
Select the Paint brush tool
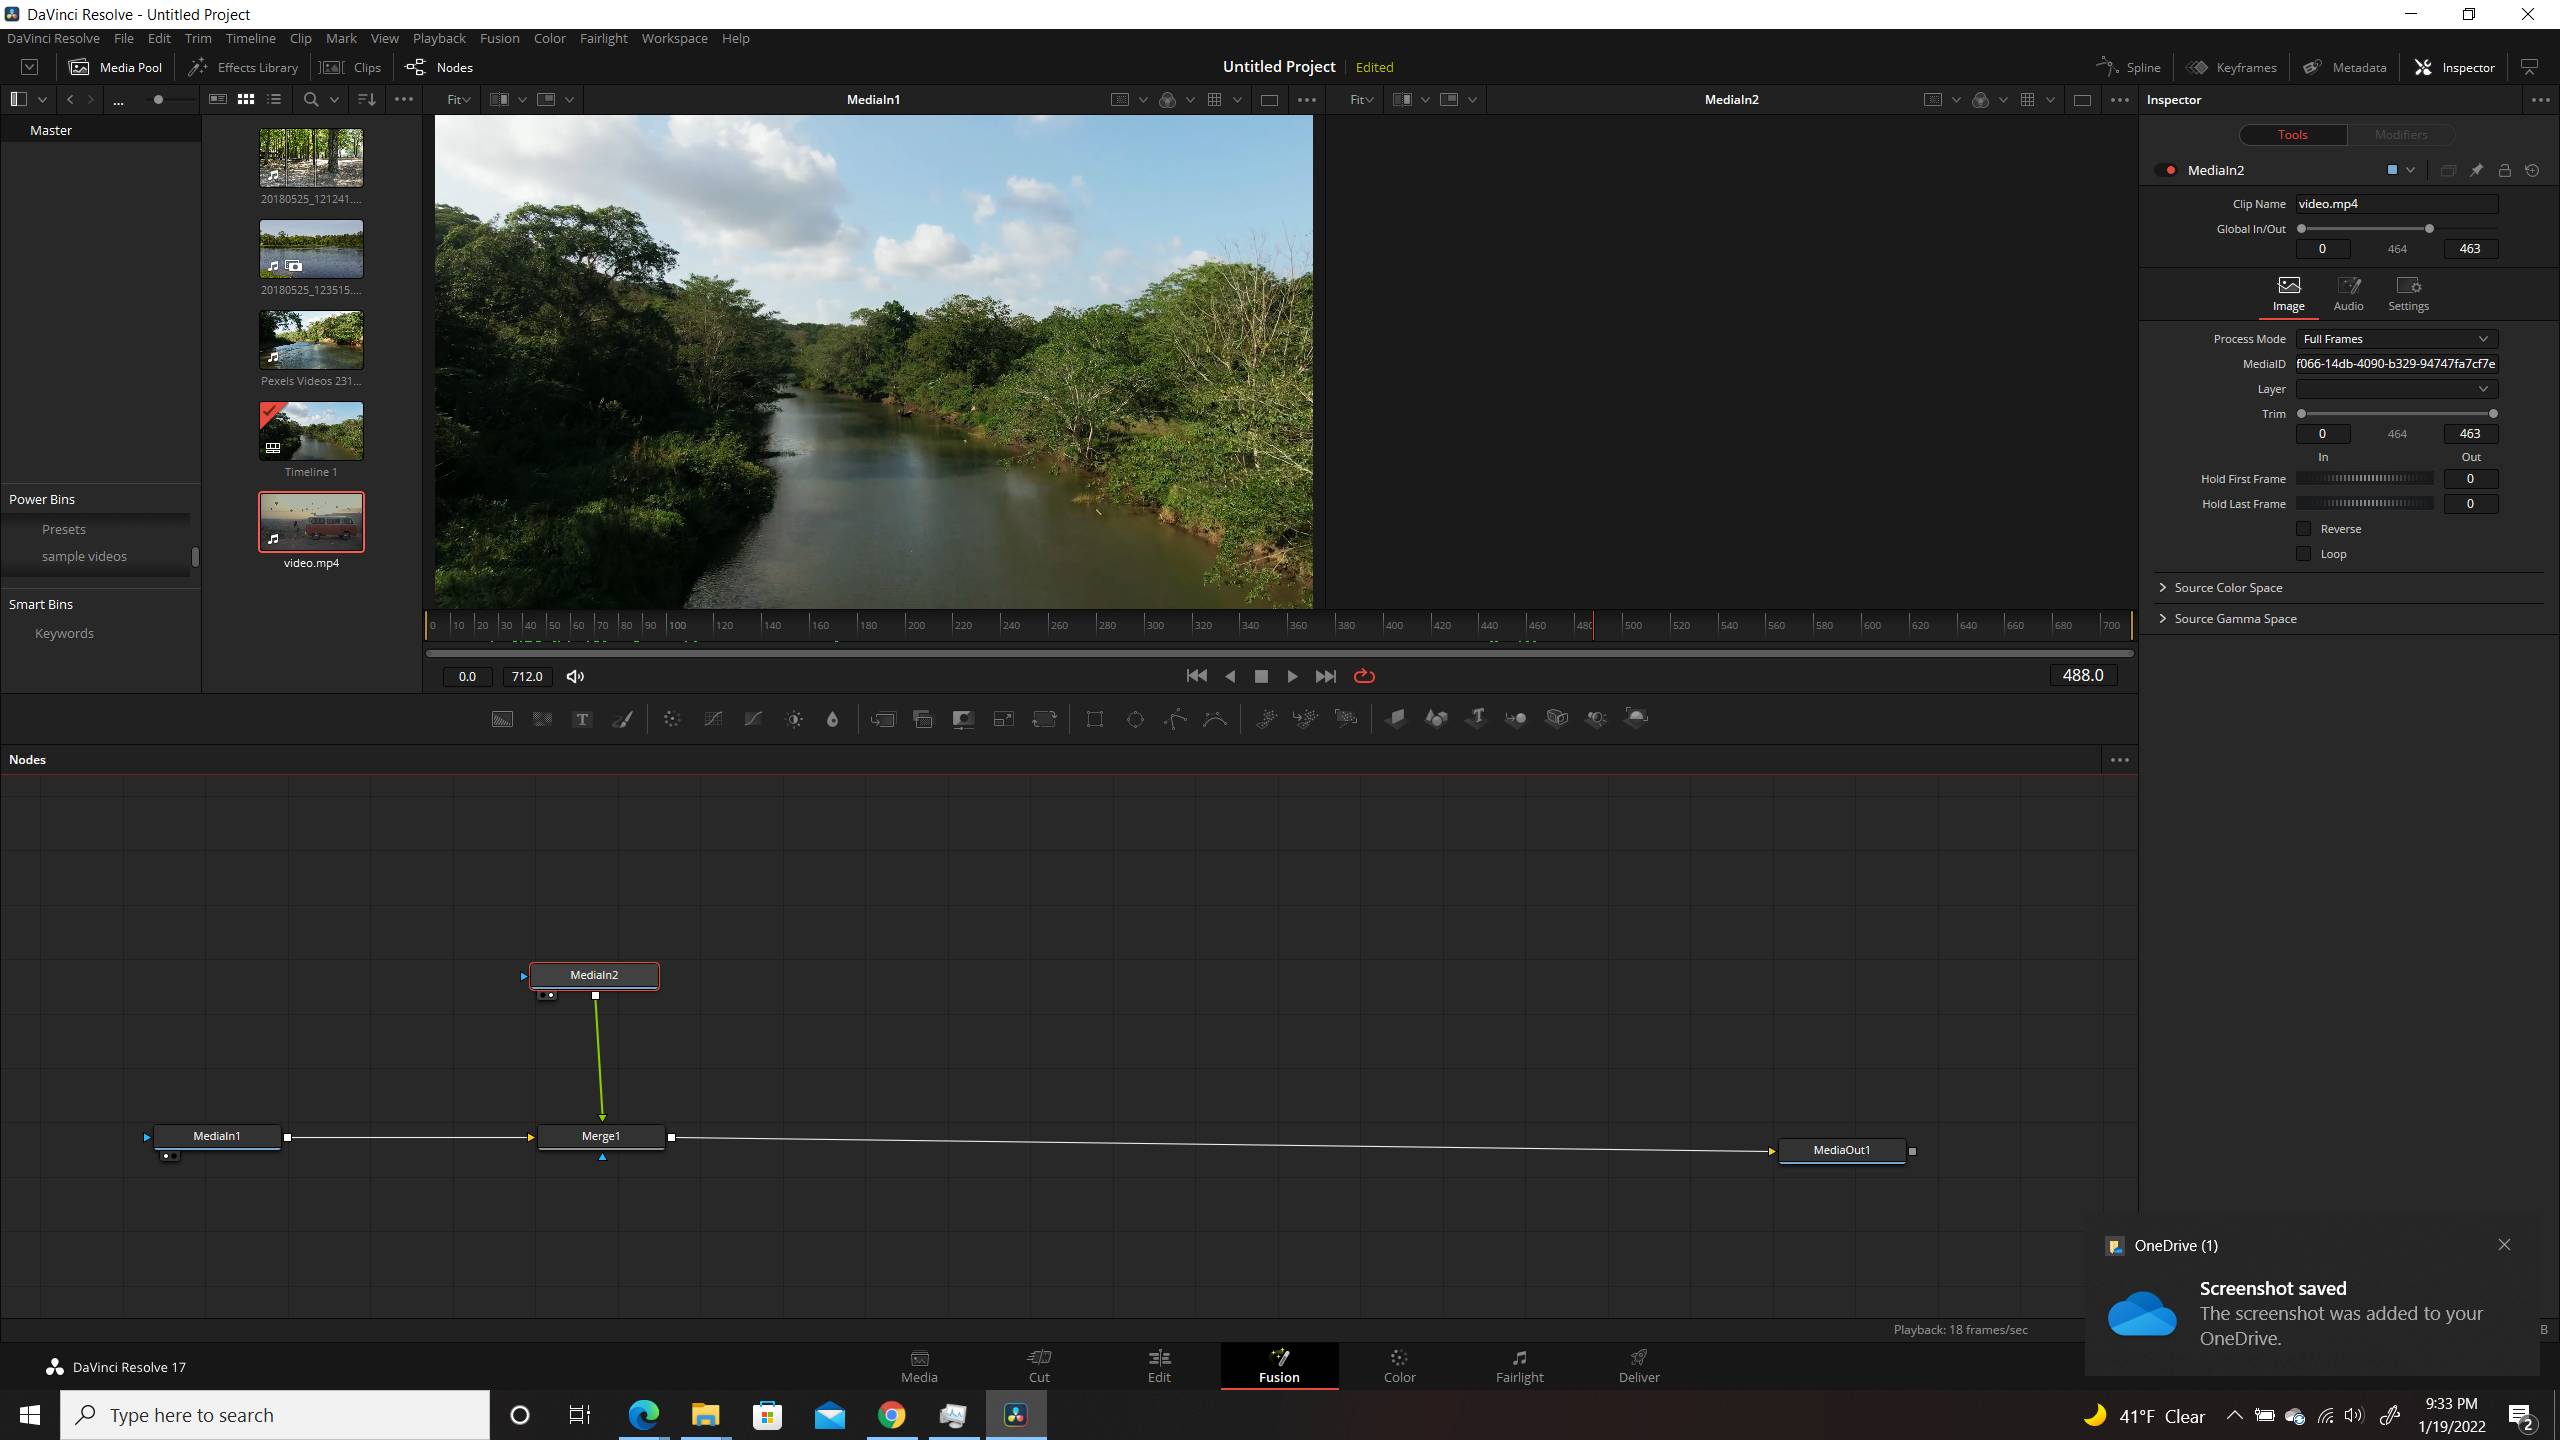tap(622, 718)
